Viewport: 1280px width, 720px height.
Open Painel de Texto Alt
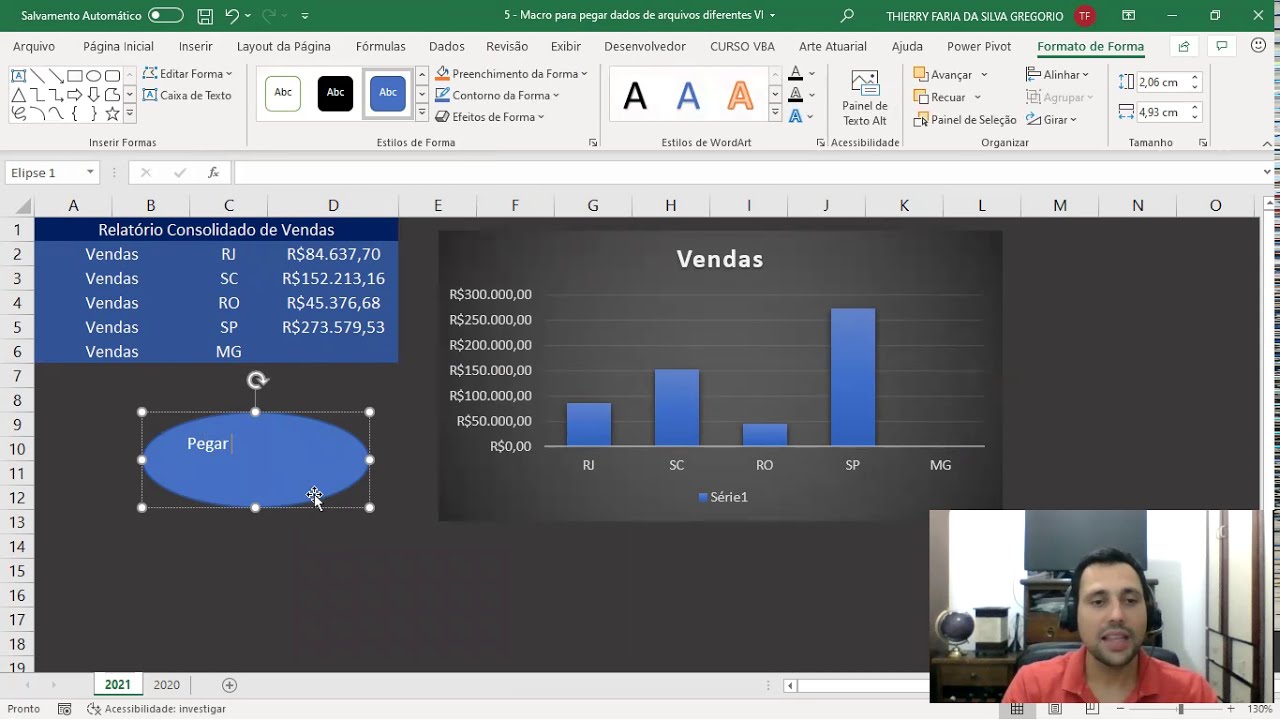pos(865,98)
